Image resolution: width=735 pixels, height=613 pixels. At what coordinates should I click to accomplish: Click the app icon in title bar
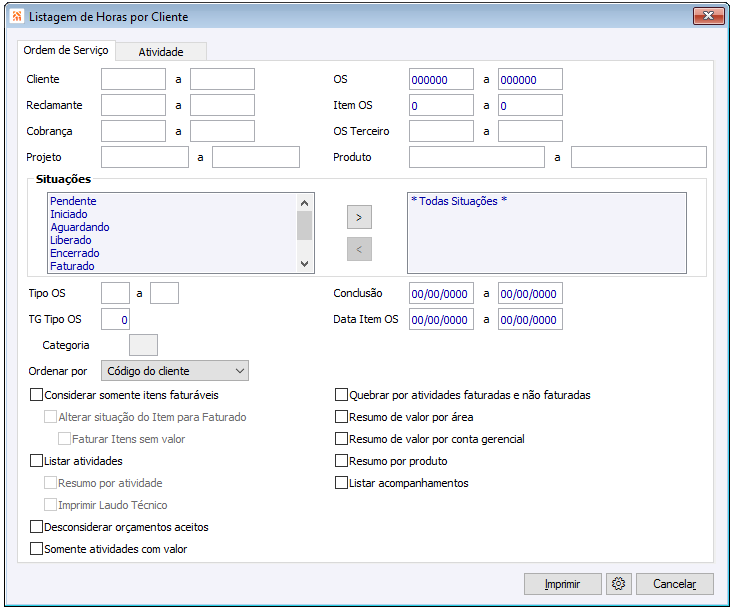coord(17,16)
